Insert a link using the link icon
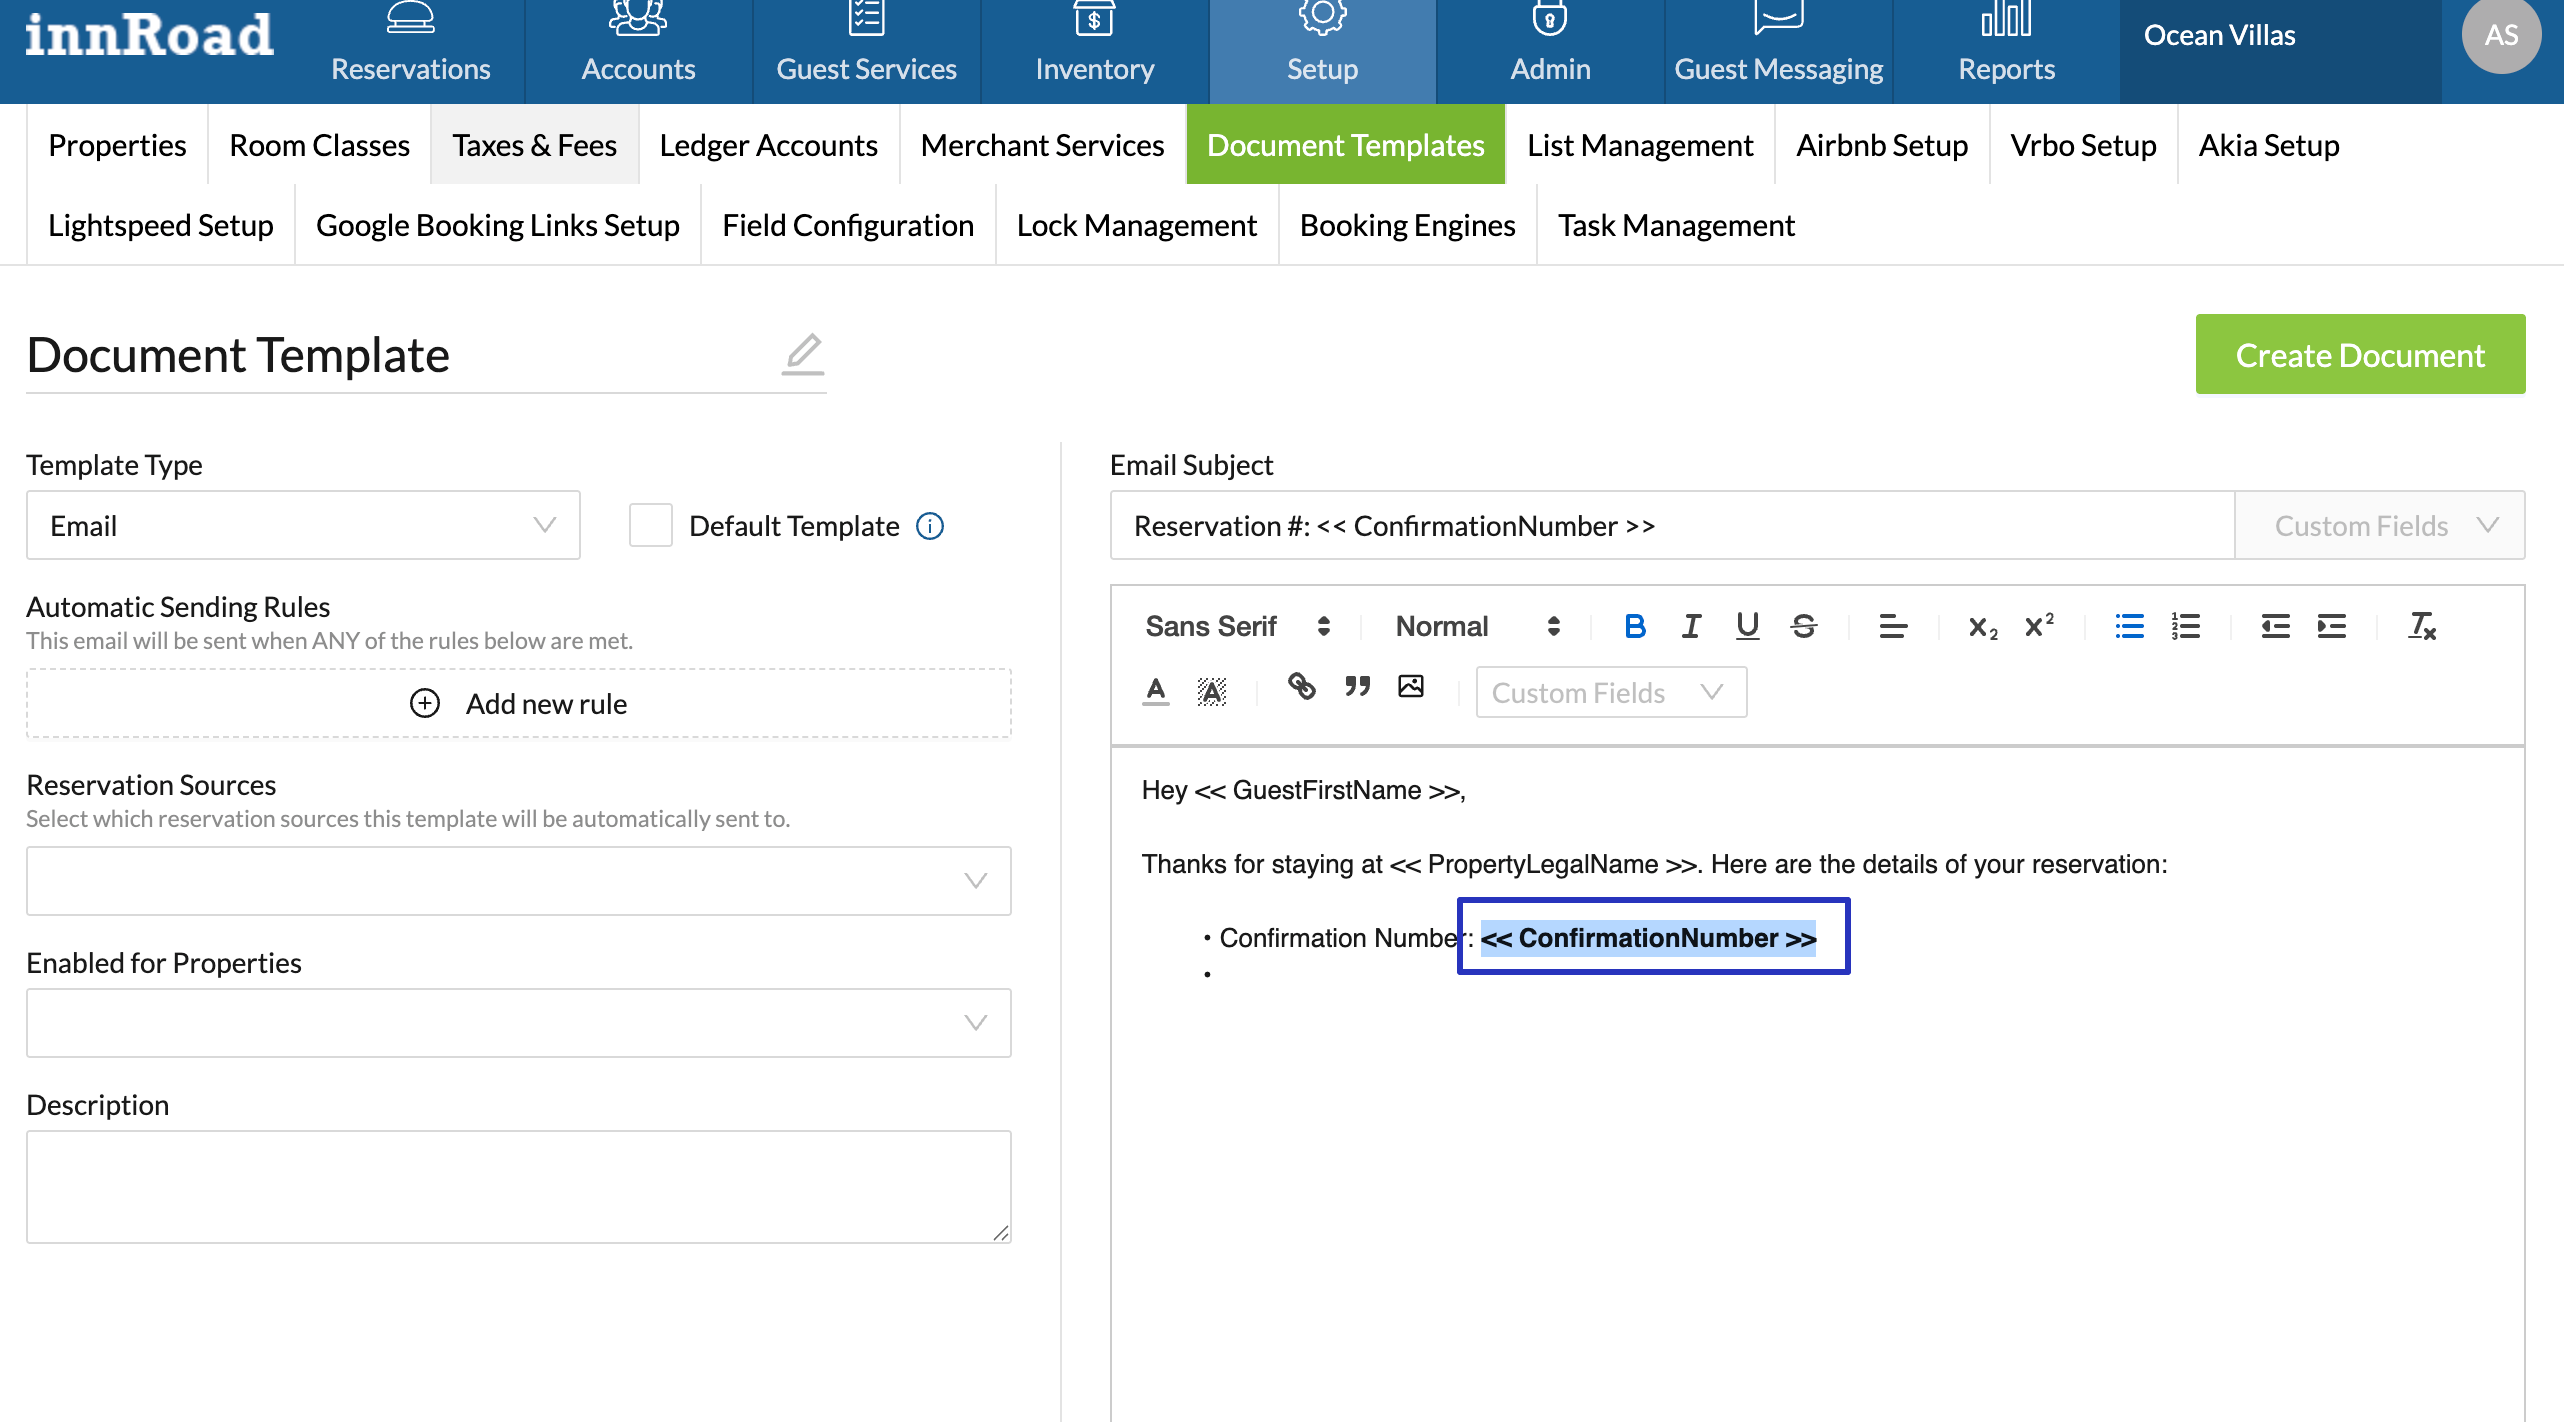The image size is (2564, 1422). point(1301,687)
